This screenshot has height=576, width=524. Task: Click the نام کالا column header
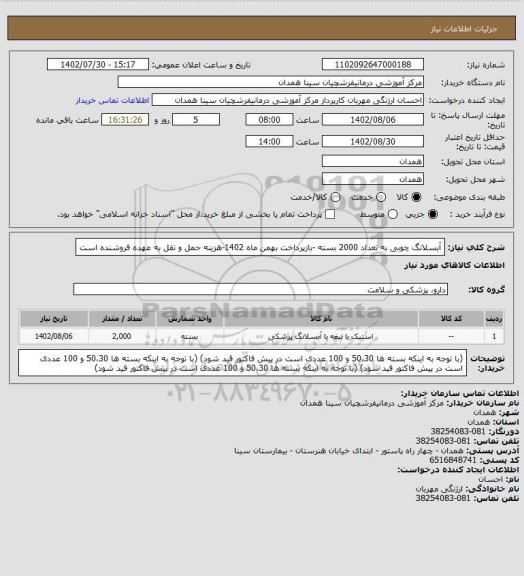(320, 318)
